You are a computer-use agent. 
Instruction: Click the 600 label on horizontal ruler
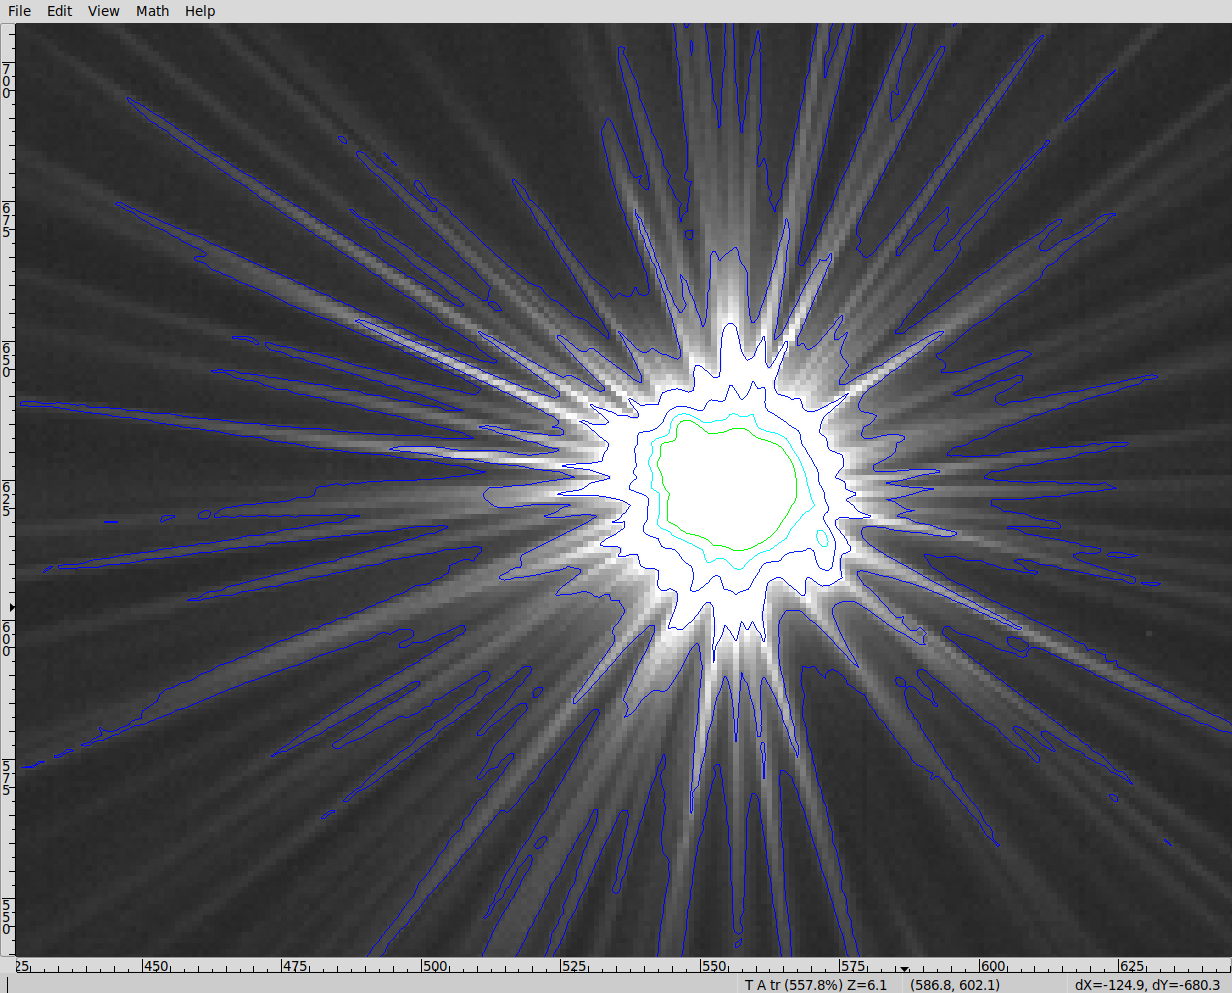point(992,967)
